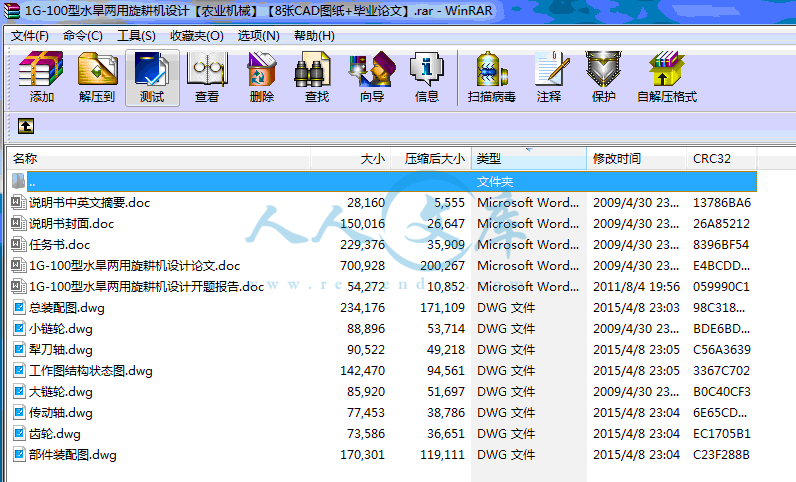Sort by the 大小 column header
This screenshot has height=482, width=796.
point(350,158)
